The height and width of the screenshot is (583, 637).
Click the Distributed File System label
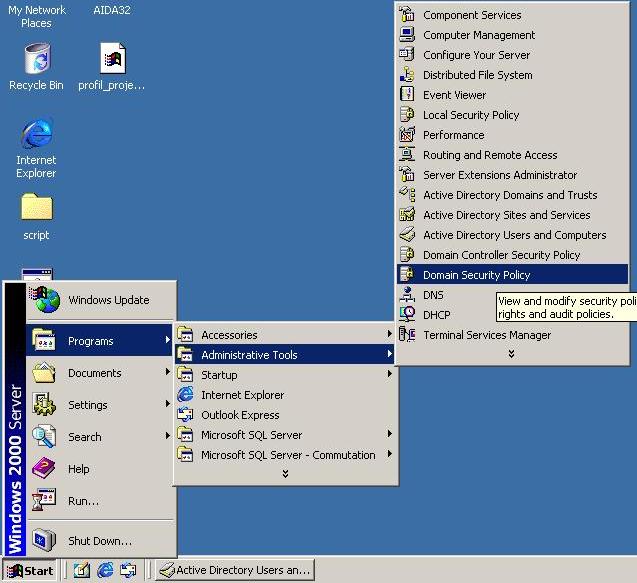pyautogui.click(x=478, y=75)
